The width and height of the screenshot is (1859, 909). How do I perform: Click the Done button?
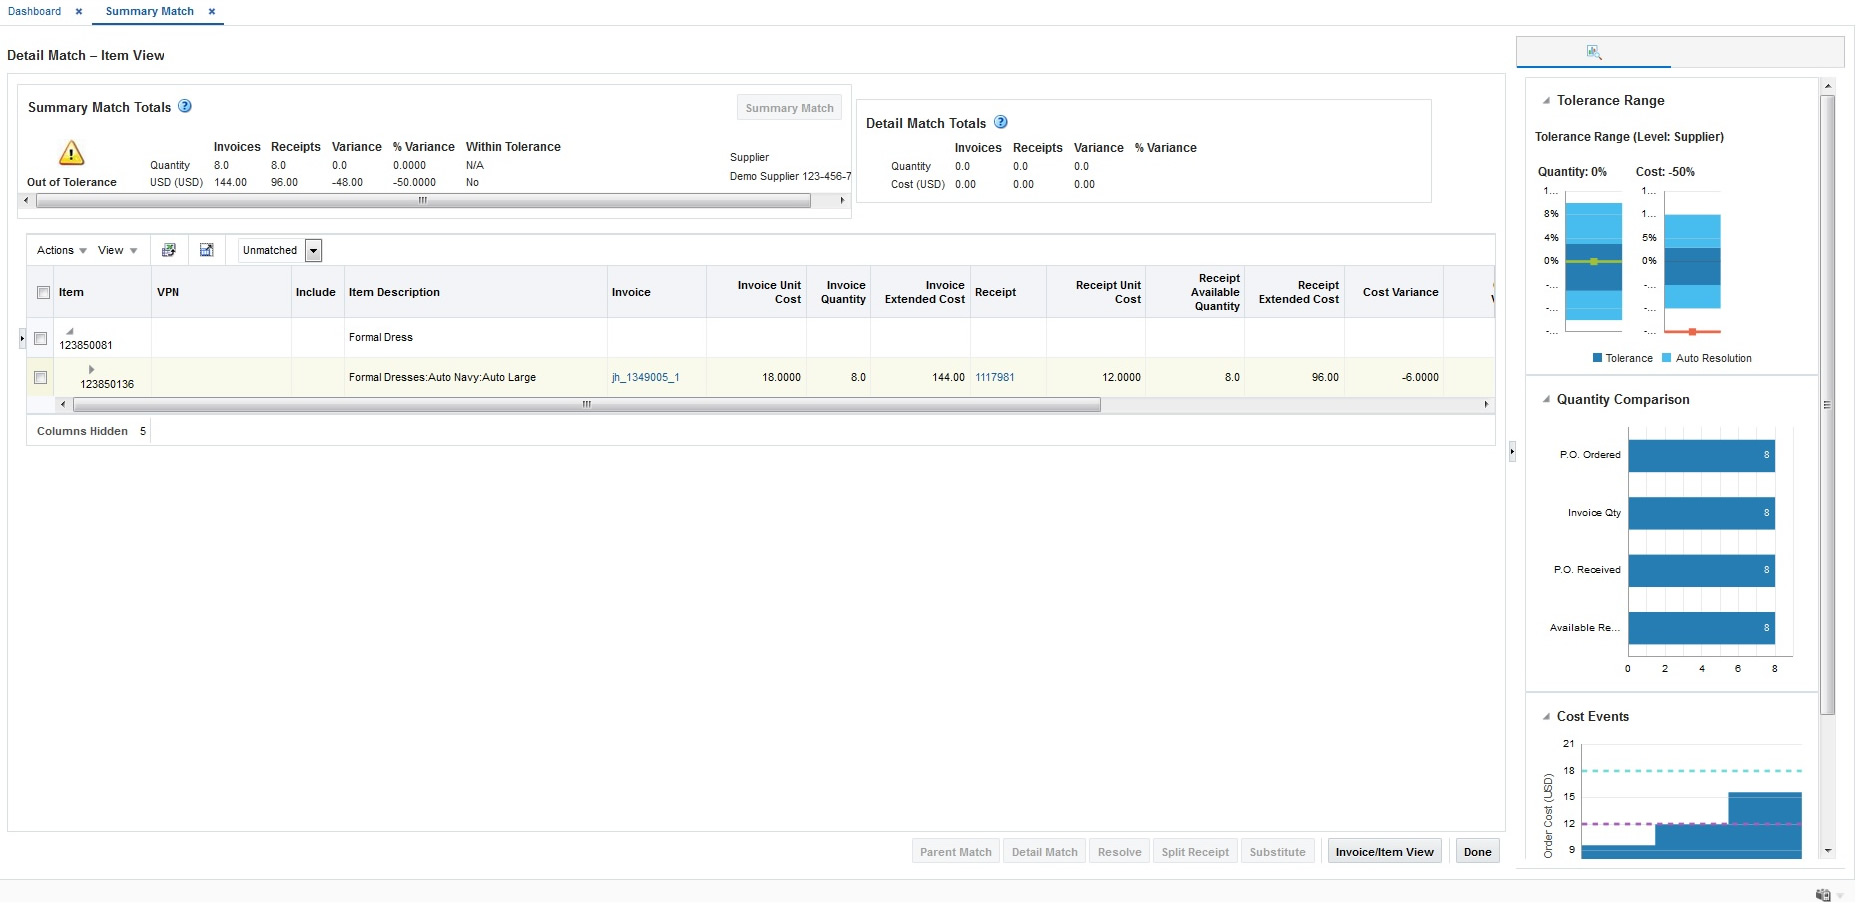1477,851
